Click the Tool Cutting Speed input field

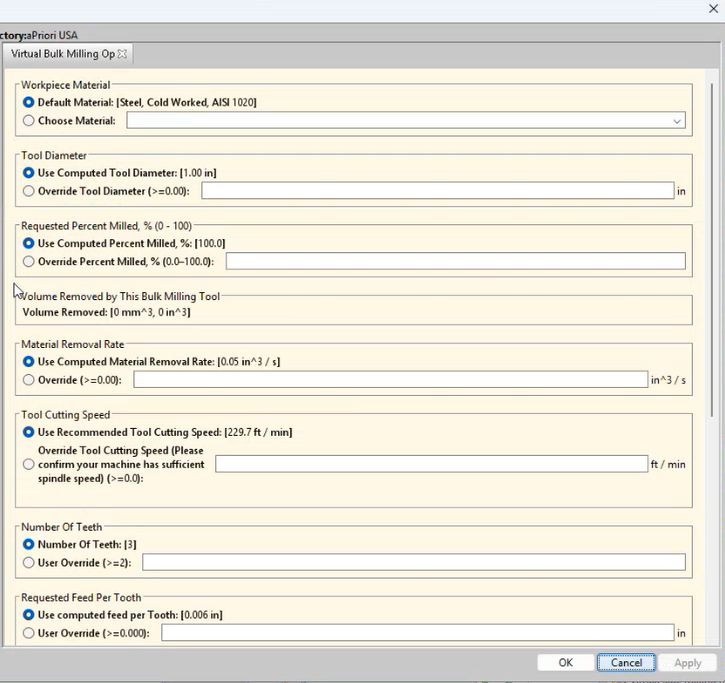click(x=431, y=464)
